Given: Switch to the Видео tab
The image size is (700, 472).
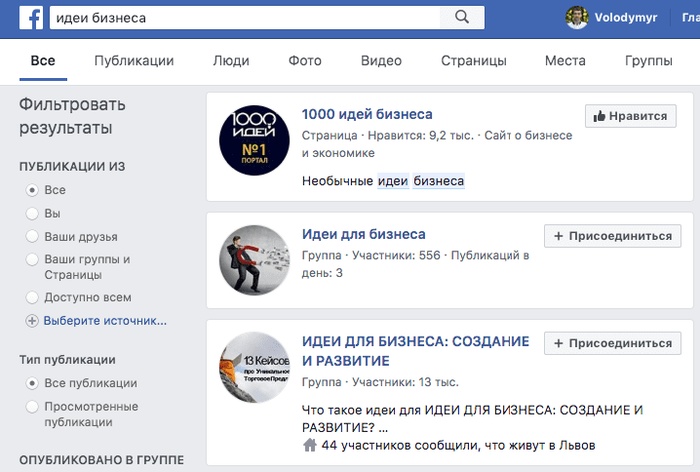Looking at the screenshot, I should point(381,60).
